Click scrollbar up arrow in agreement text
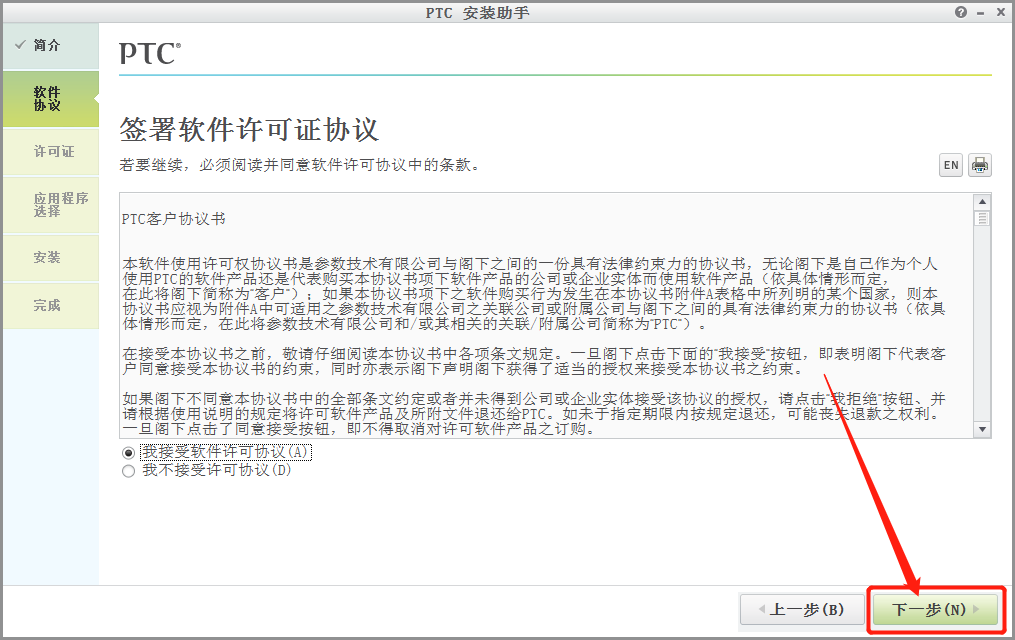 [982, 202]
